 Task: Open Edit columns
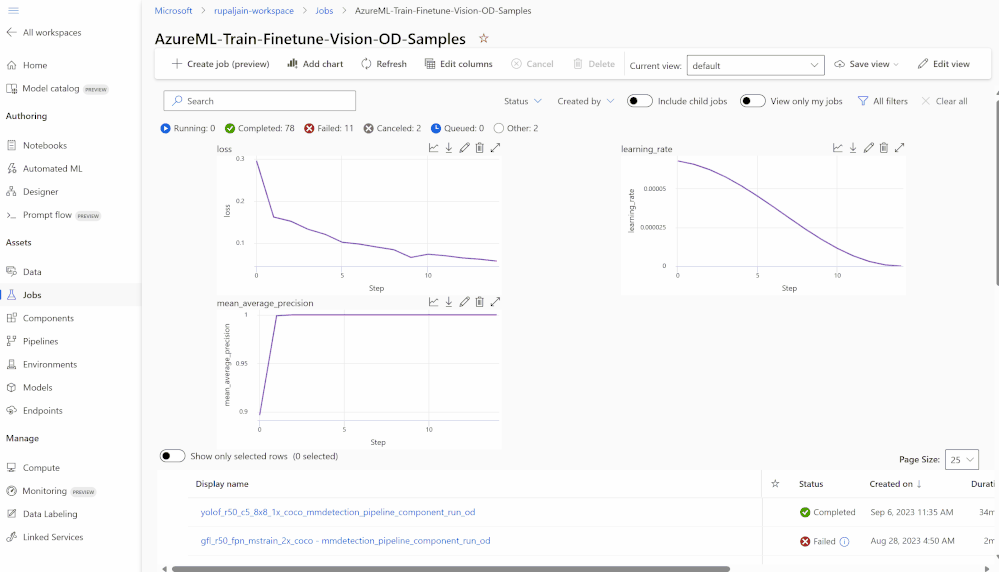(459, 64)
